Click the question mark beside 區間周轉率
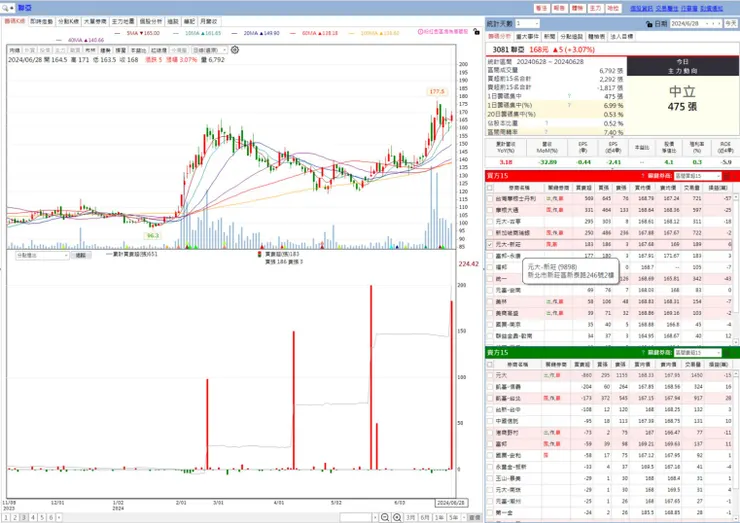 tap(546, 132)
